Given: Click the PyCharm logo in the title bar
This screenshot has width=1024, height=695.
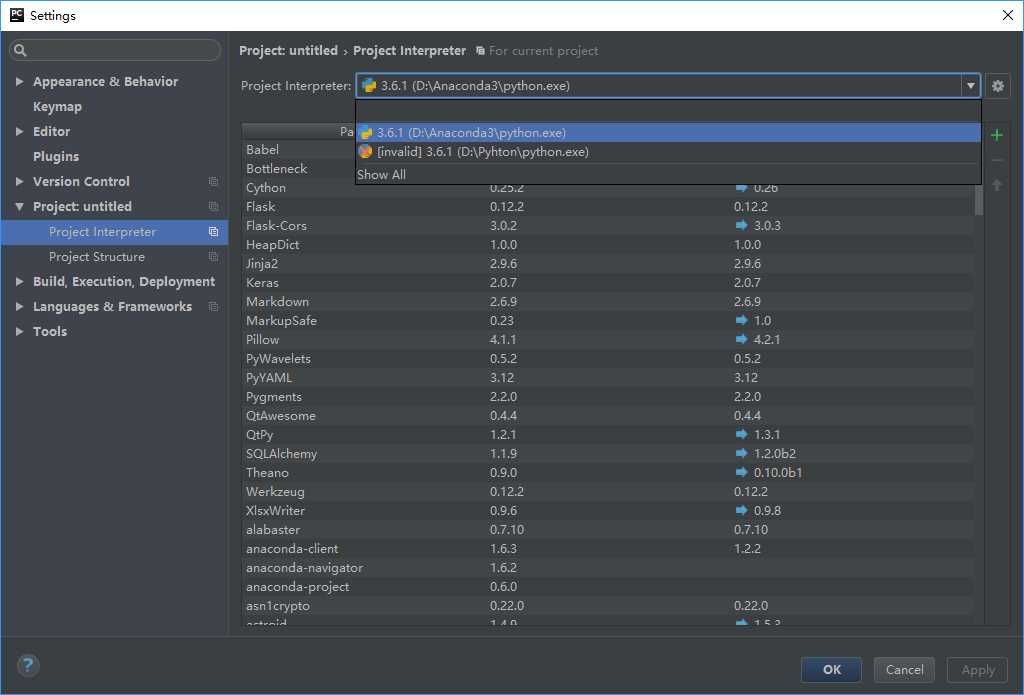Looking at the screenshot, I should tap(16, 15).
